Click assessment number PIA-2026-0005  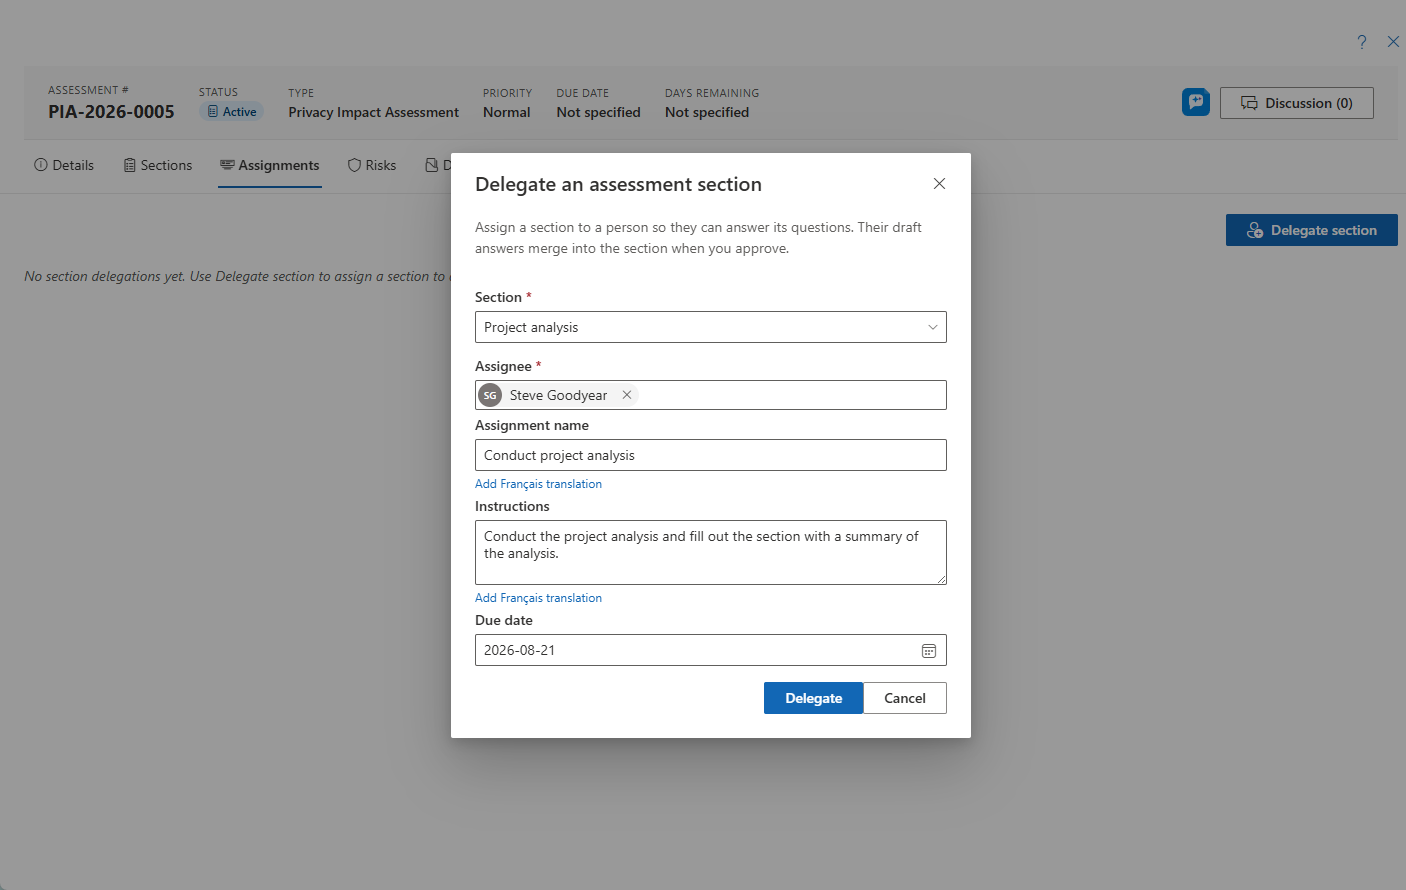coord(111,112)
